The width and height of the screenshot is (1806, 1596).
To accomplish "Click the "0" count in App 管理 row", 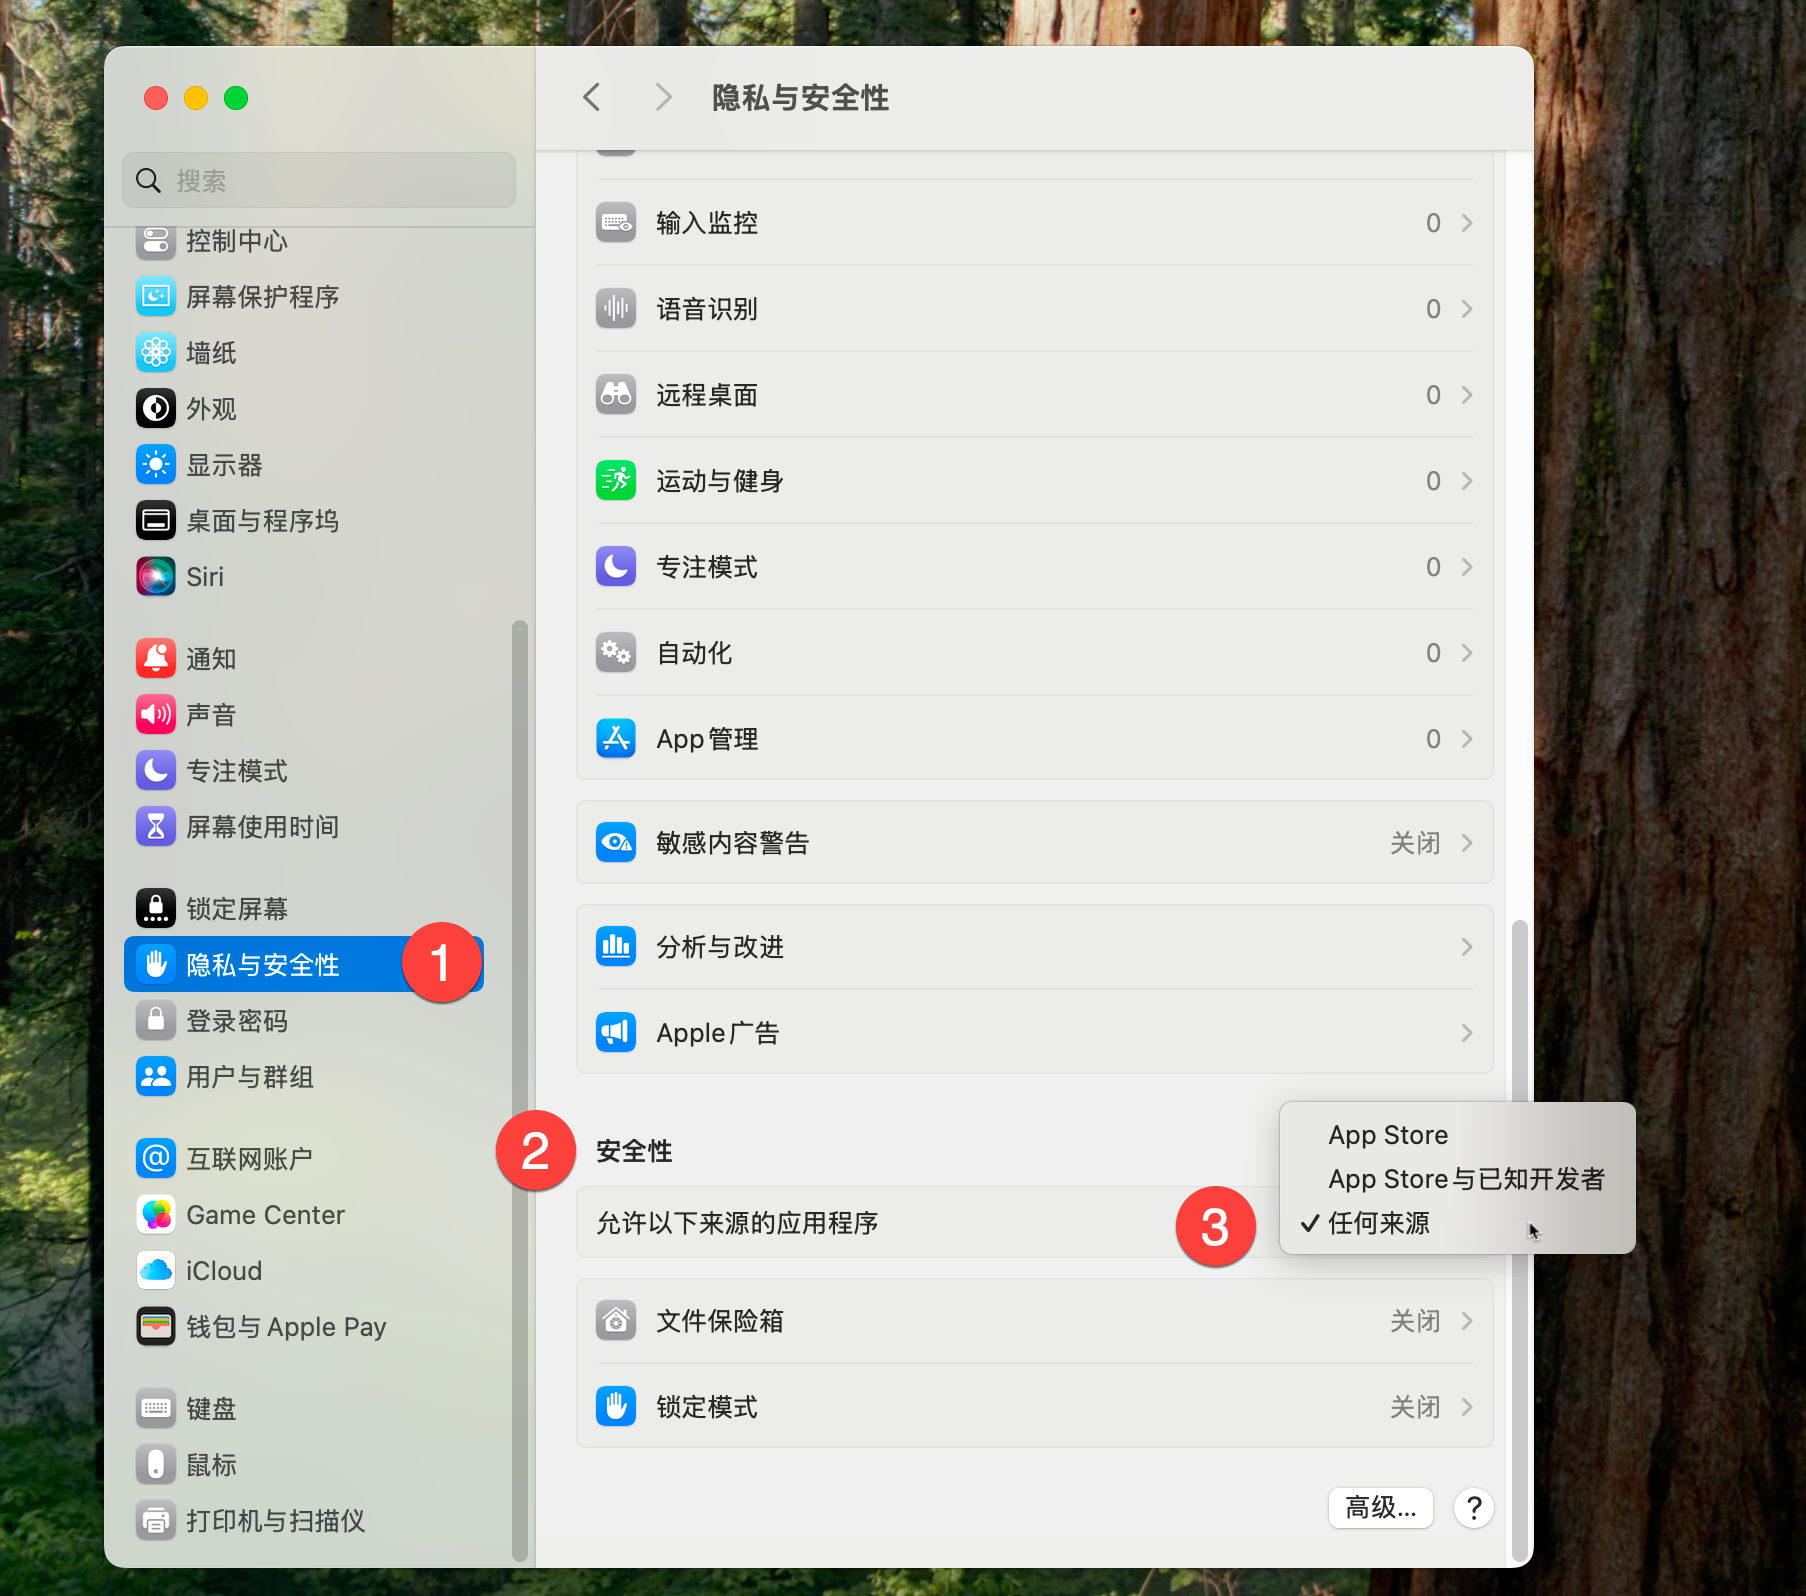I will point(1433,739).
